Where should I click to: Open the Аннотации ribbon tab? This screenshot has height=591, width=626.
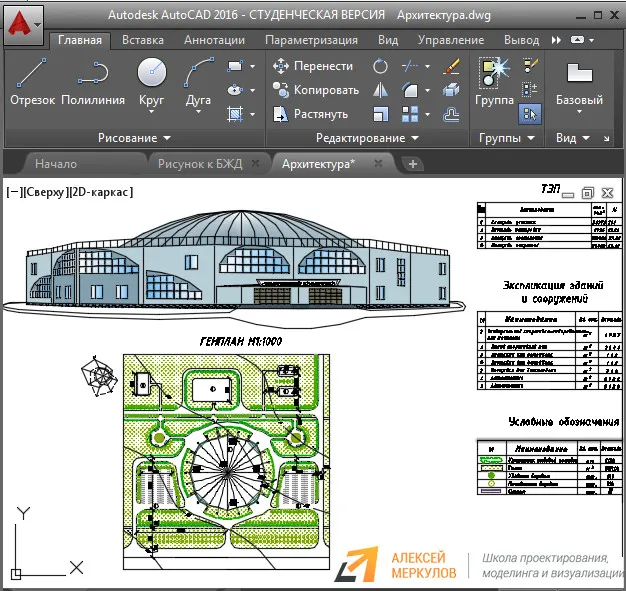pyautogui.click(x=214, y=40)
